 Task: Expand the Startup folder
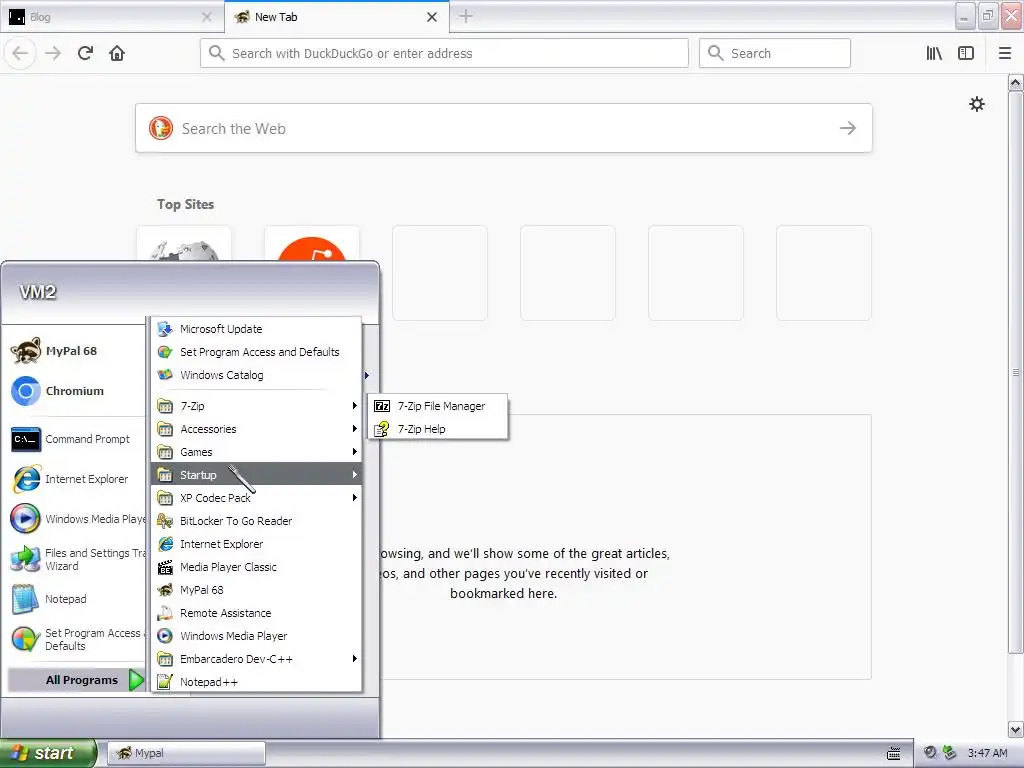click(257, 475)
